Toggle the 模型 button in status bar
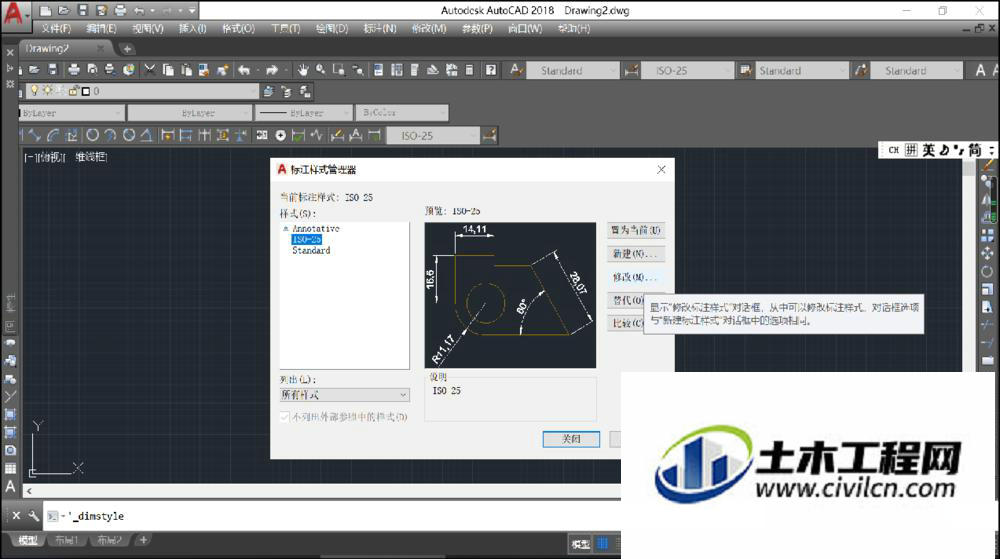The image size is (1000, 559). click(x=580, y=544)
